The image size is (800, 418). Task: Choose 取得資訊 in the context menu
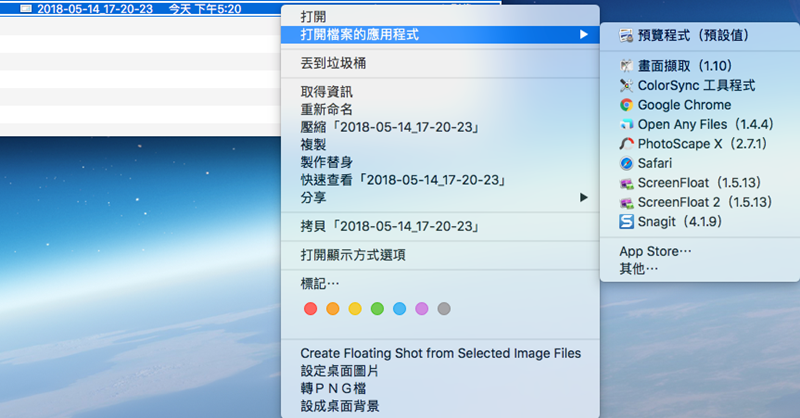pos(327,93)
